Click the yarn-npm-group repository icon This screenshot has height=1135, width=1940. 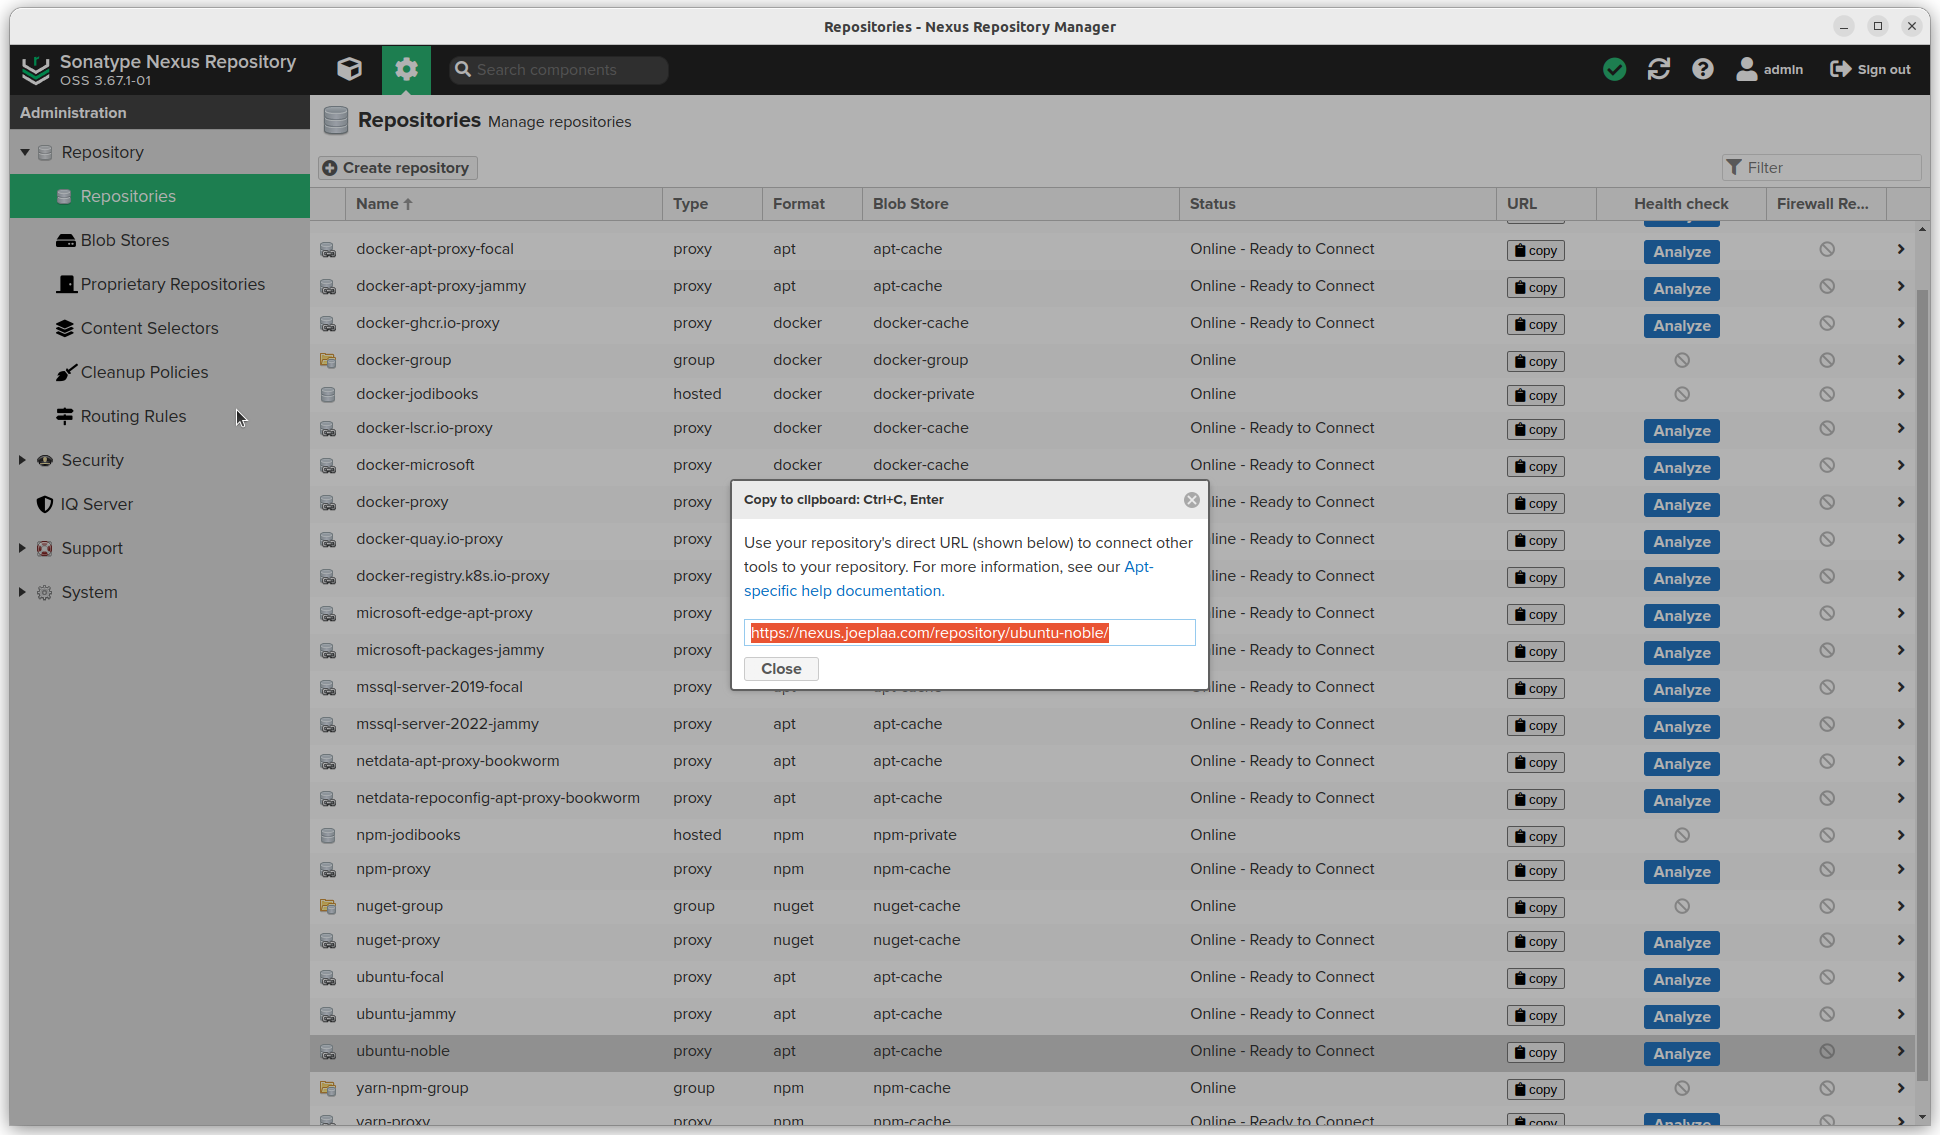coord(327,1088)
